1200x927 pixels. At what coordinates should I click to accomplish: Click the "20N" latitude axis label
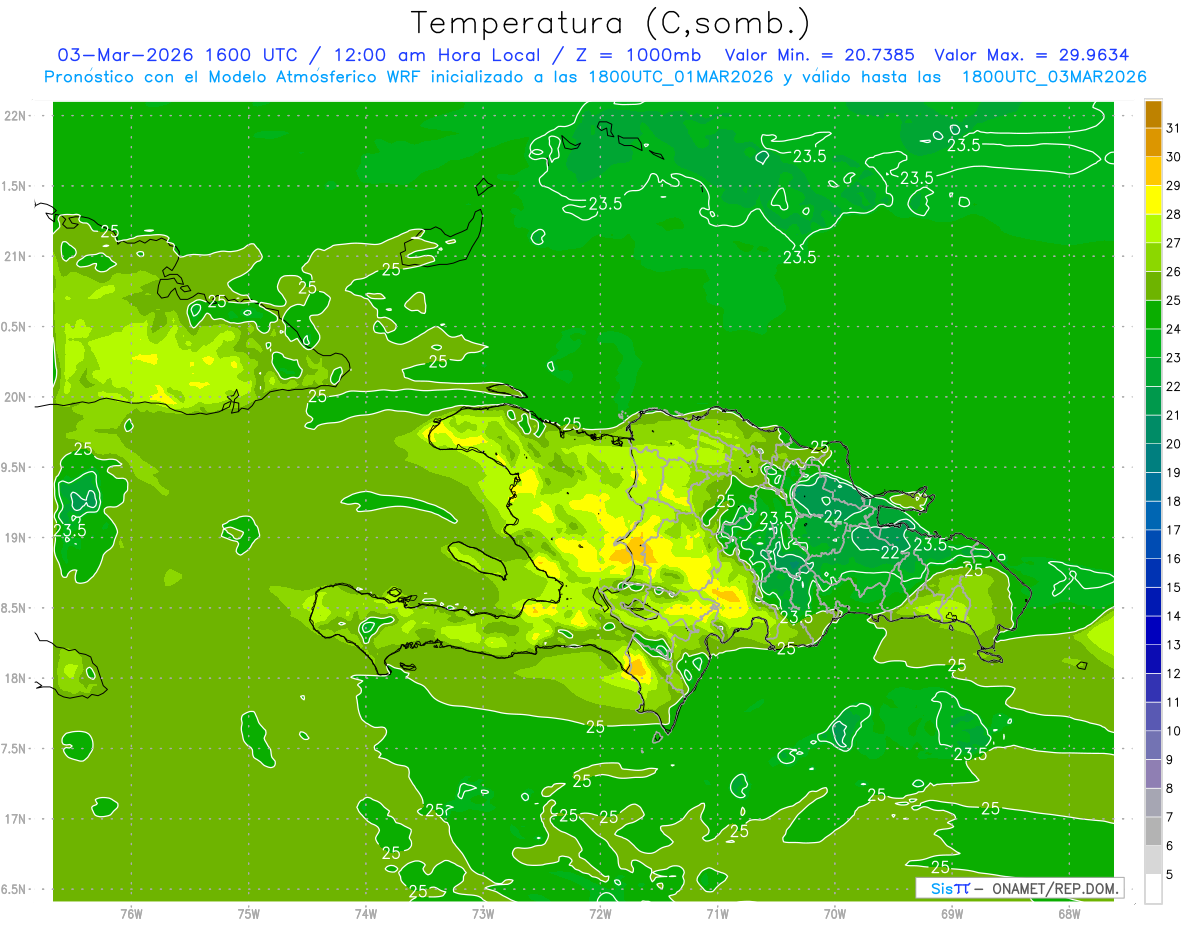(x=16, y=397)
